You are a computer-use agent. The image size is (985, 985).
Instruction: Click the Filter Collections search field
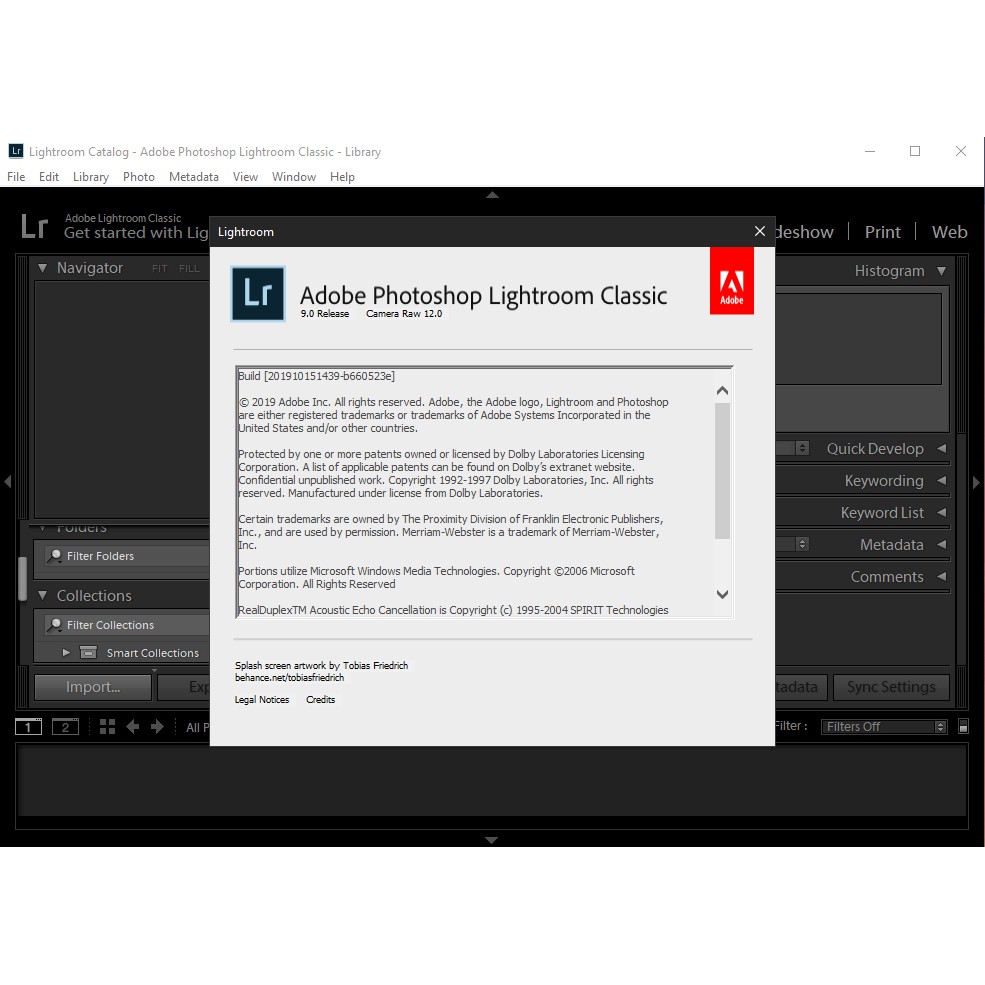click(x=127, y=624)
